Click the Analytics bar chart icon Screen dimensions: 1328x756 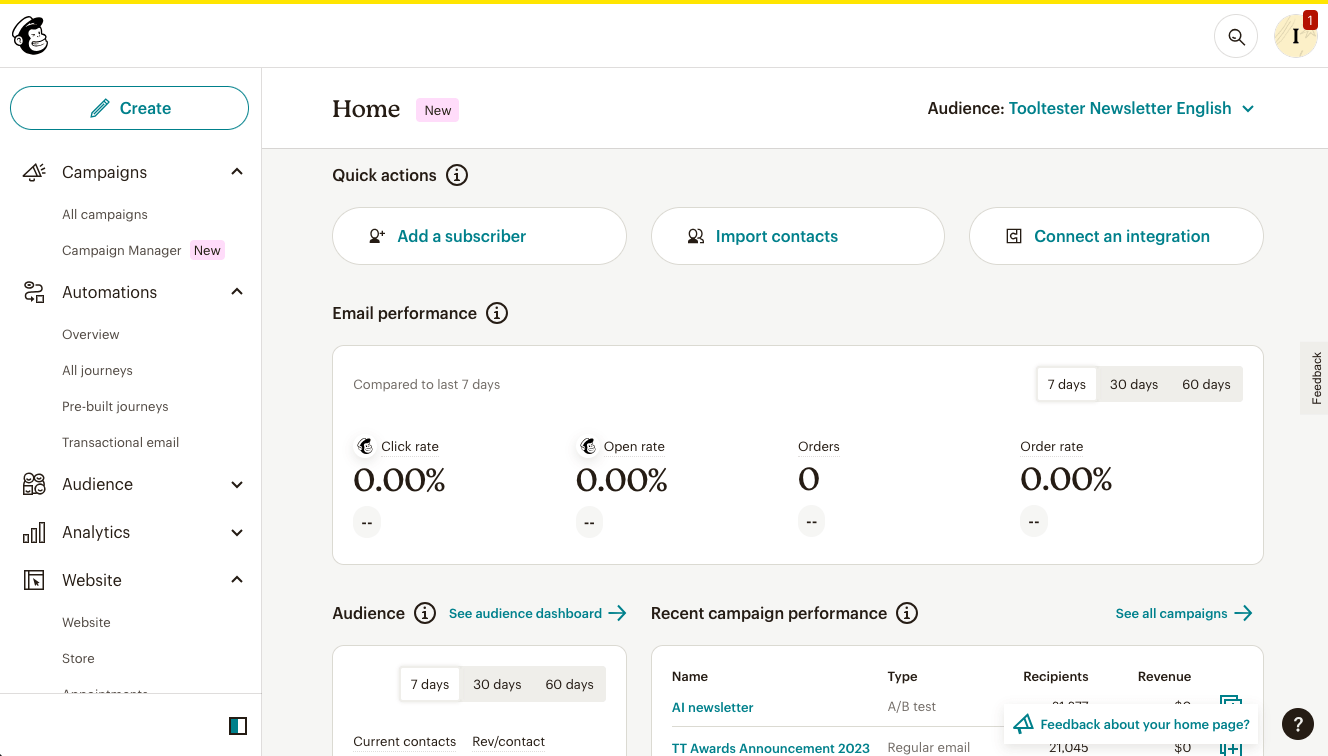(x=34, y=532)
